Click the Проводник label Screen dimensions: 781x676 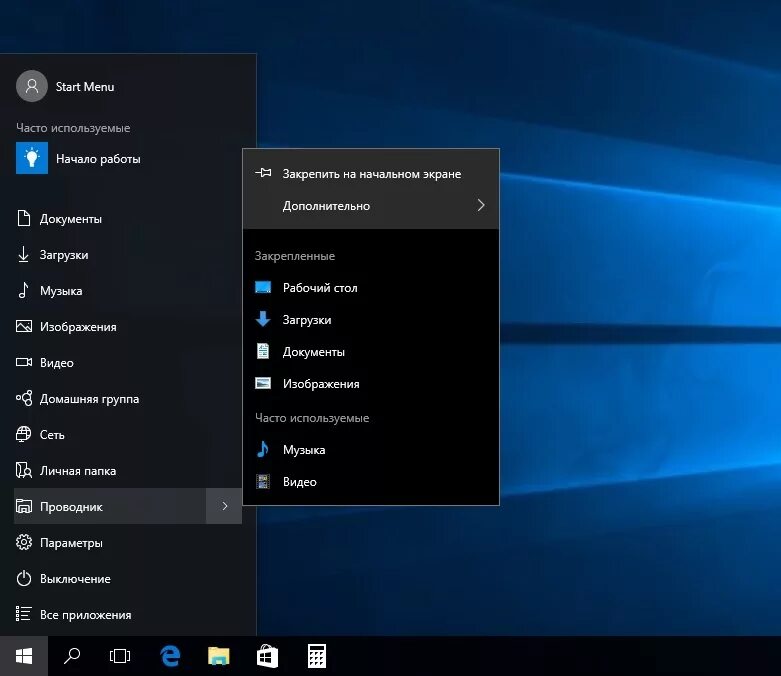click(71, 507)
